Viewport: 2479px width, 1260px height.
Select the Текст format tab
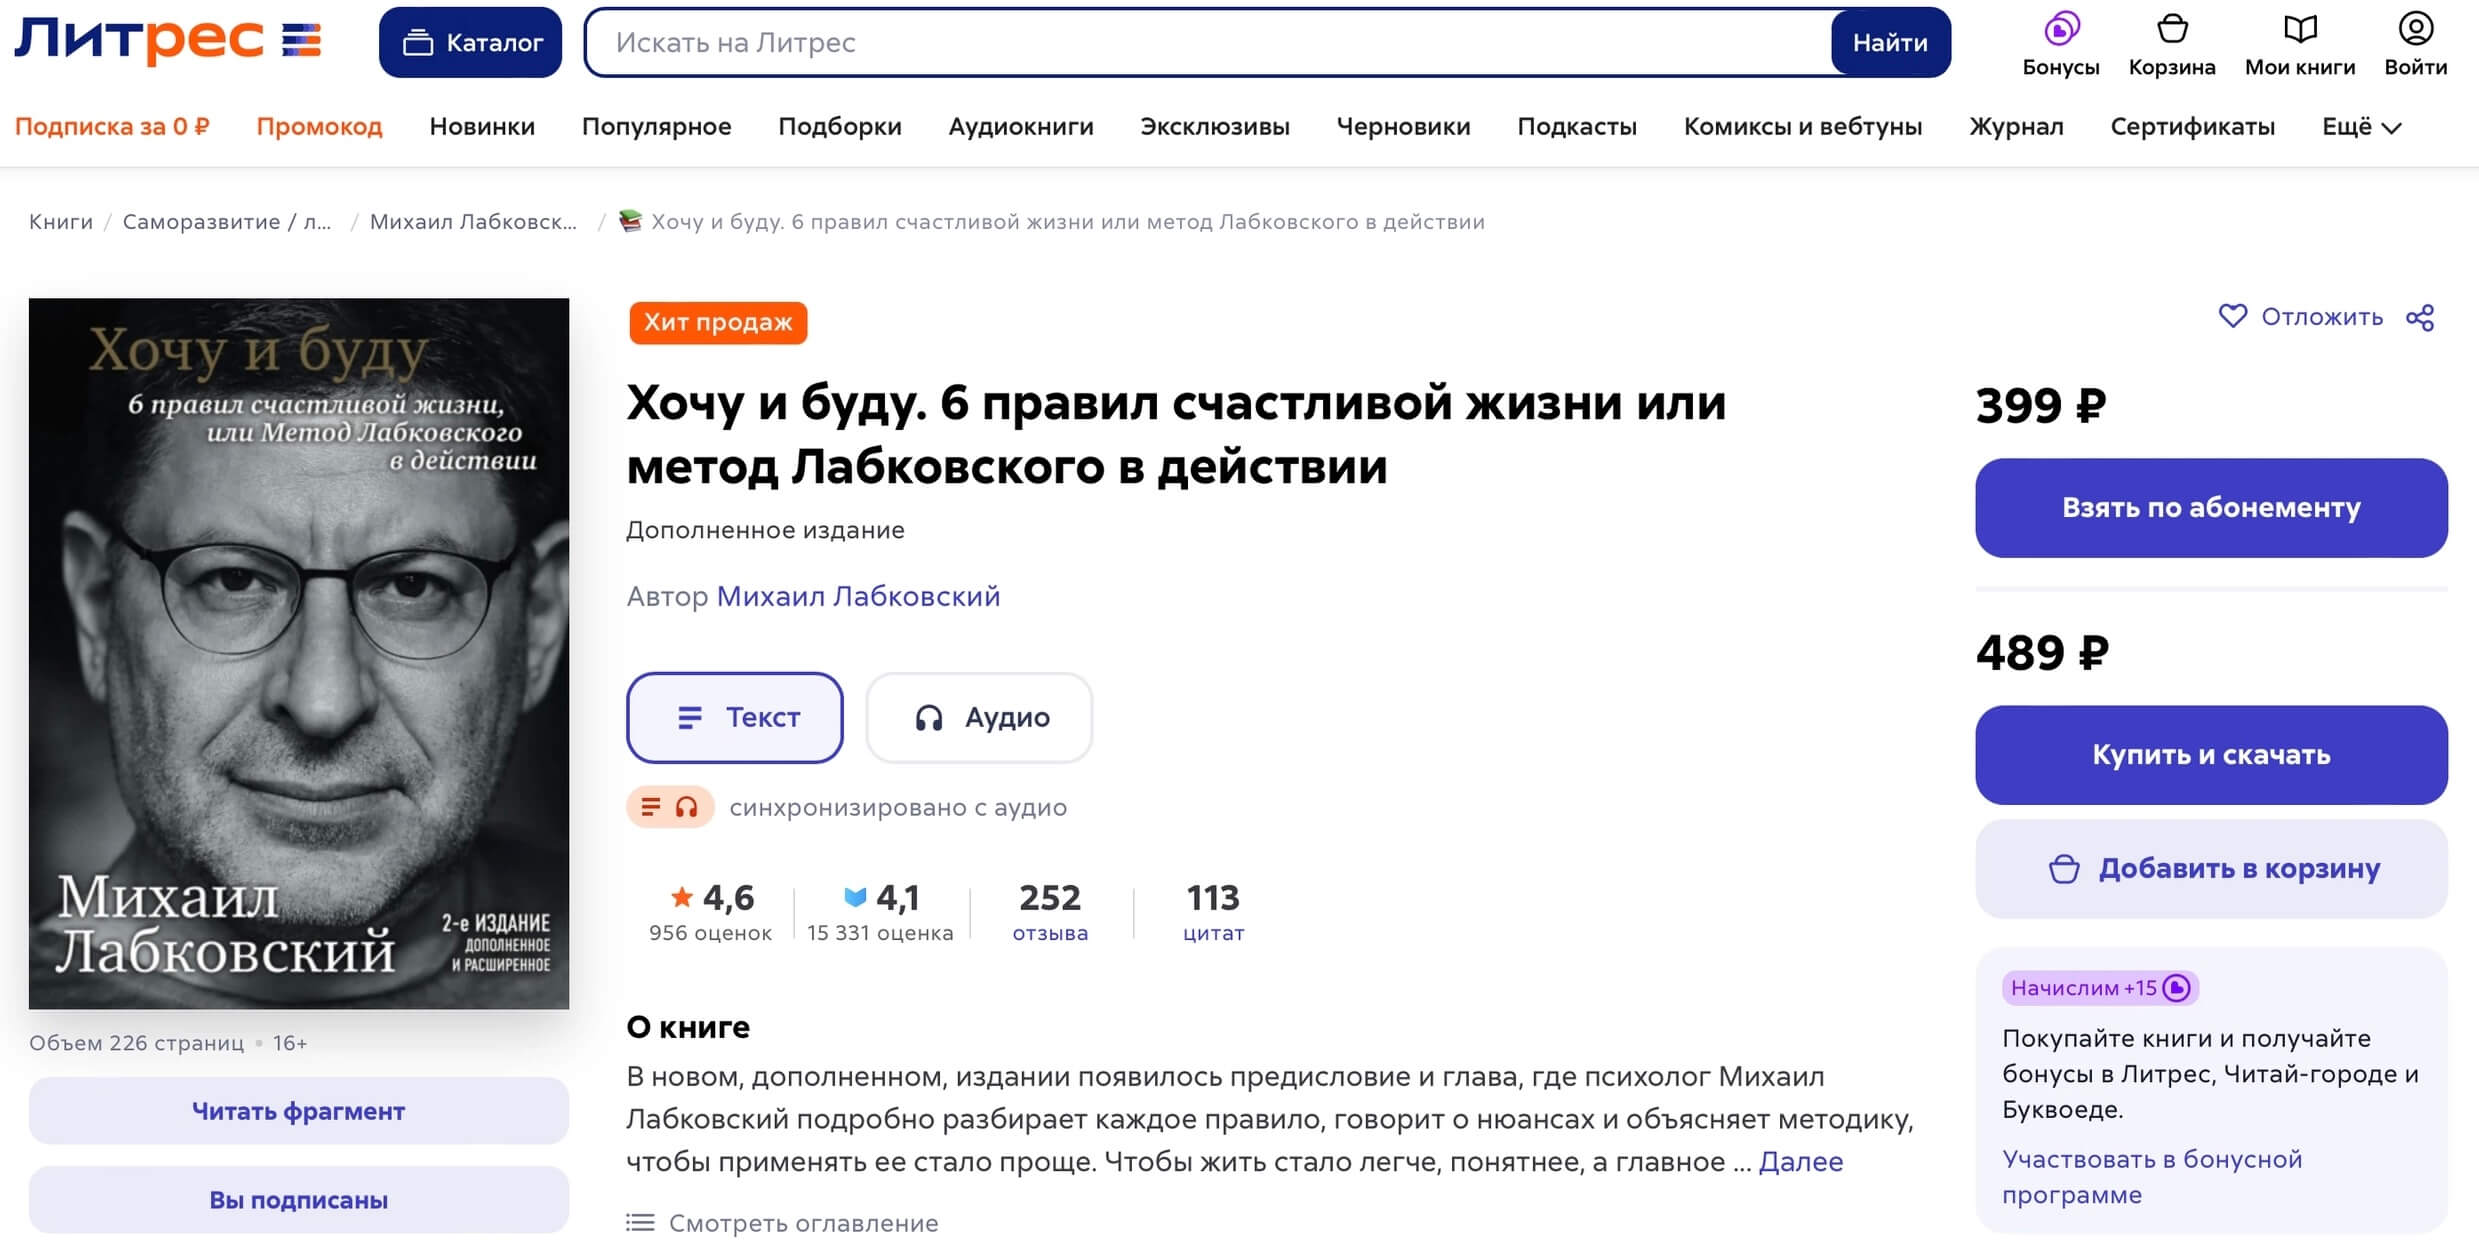coord(735,717)
